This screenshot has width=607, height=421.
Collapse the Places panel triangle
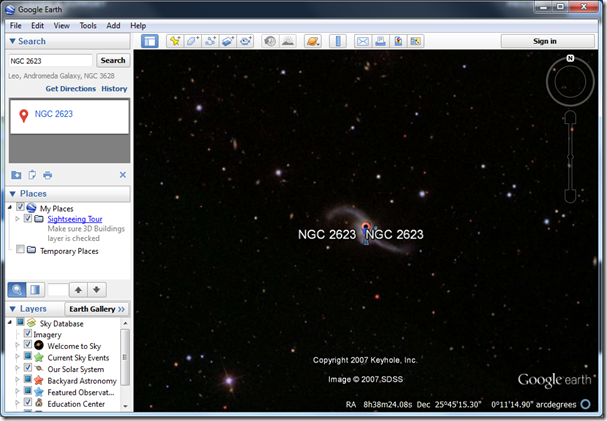click(x=12, y=193)
